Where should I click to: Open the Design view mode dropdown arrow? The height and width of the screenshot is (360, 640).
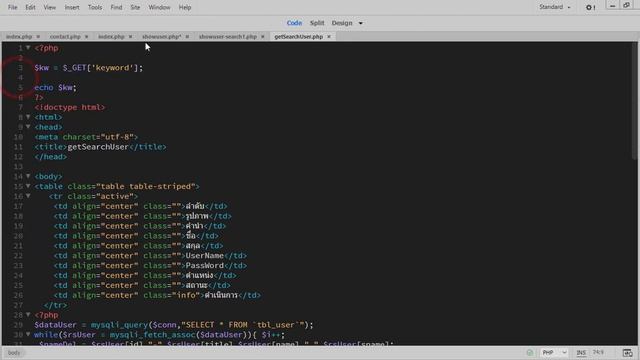coord(360,23)
